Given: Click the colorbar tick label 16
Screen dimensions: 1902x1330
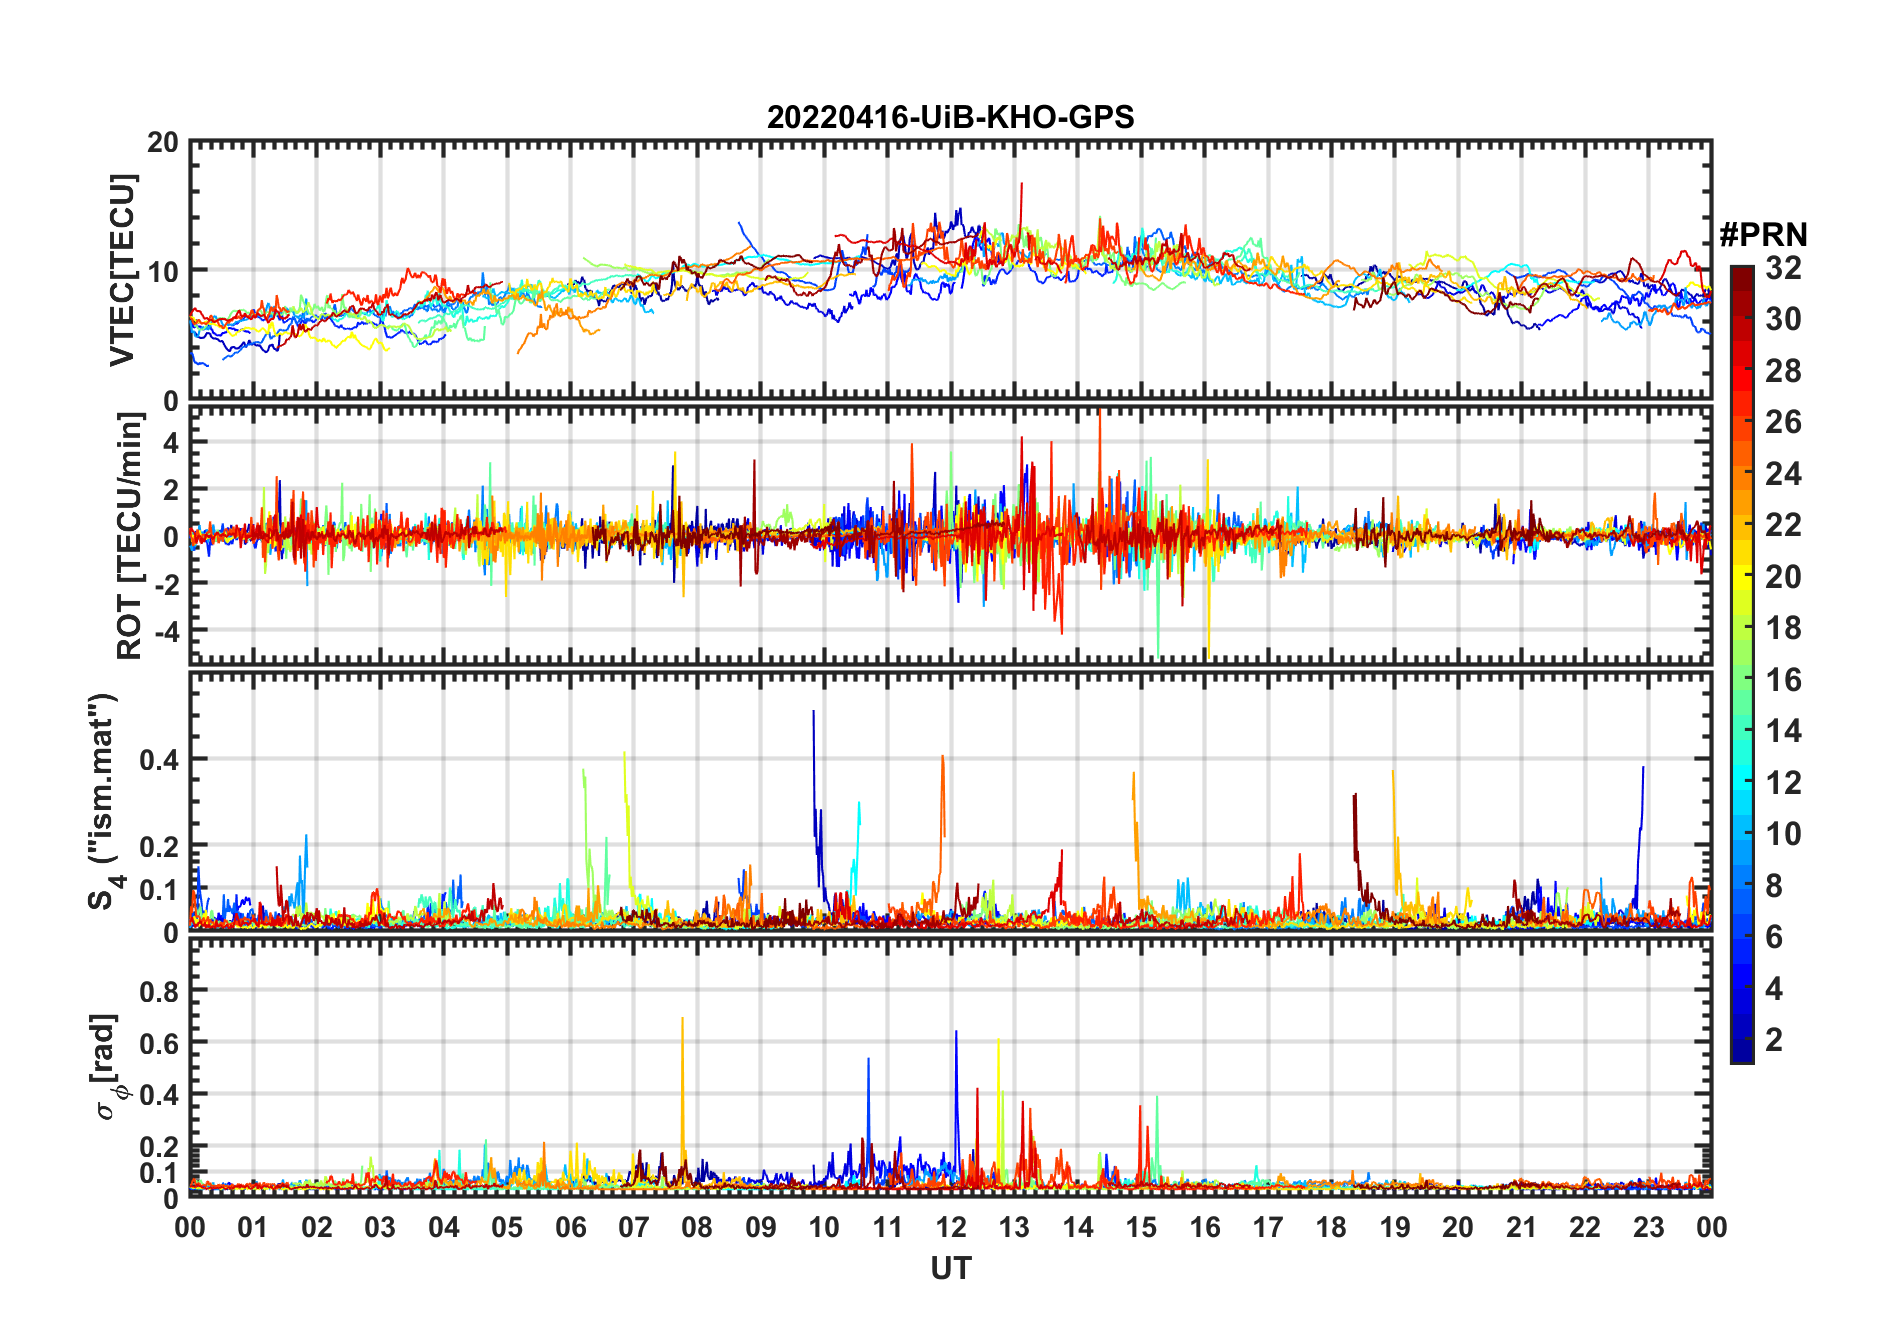Looking at the screenshot, I should (1782, 680).
